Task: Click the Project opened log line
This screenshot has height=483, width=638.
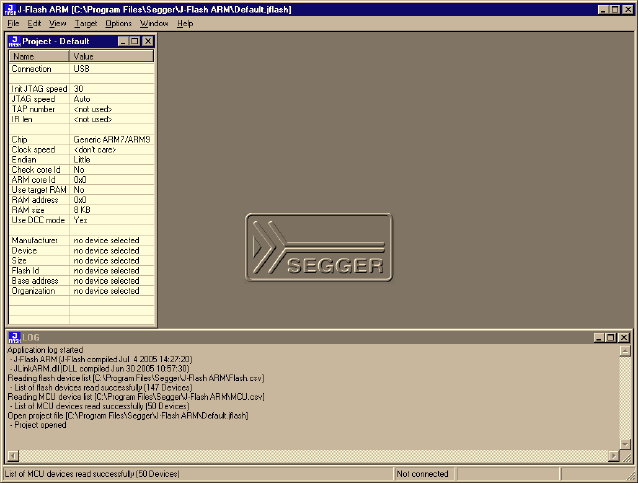Action: pyautogui.click(x=38, y=425)
